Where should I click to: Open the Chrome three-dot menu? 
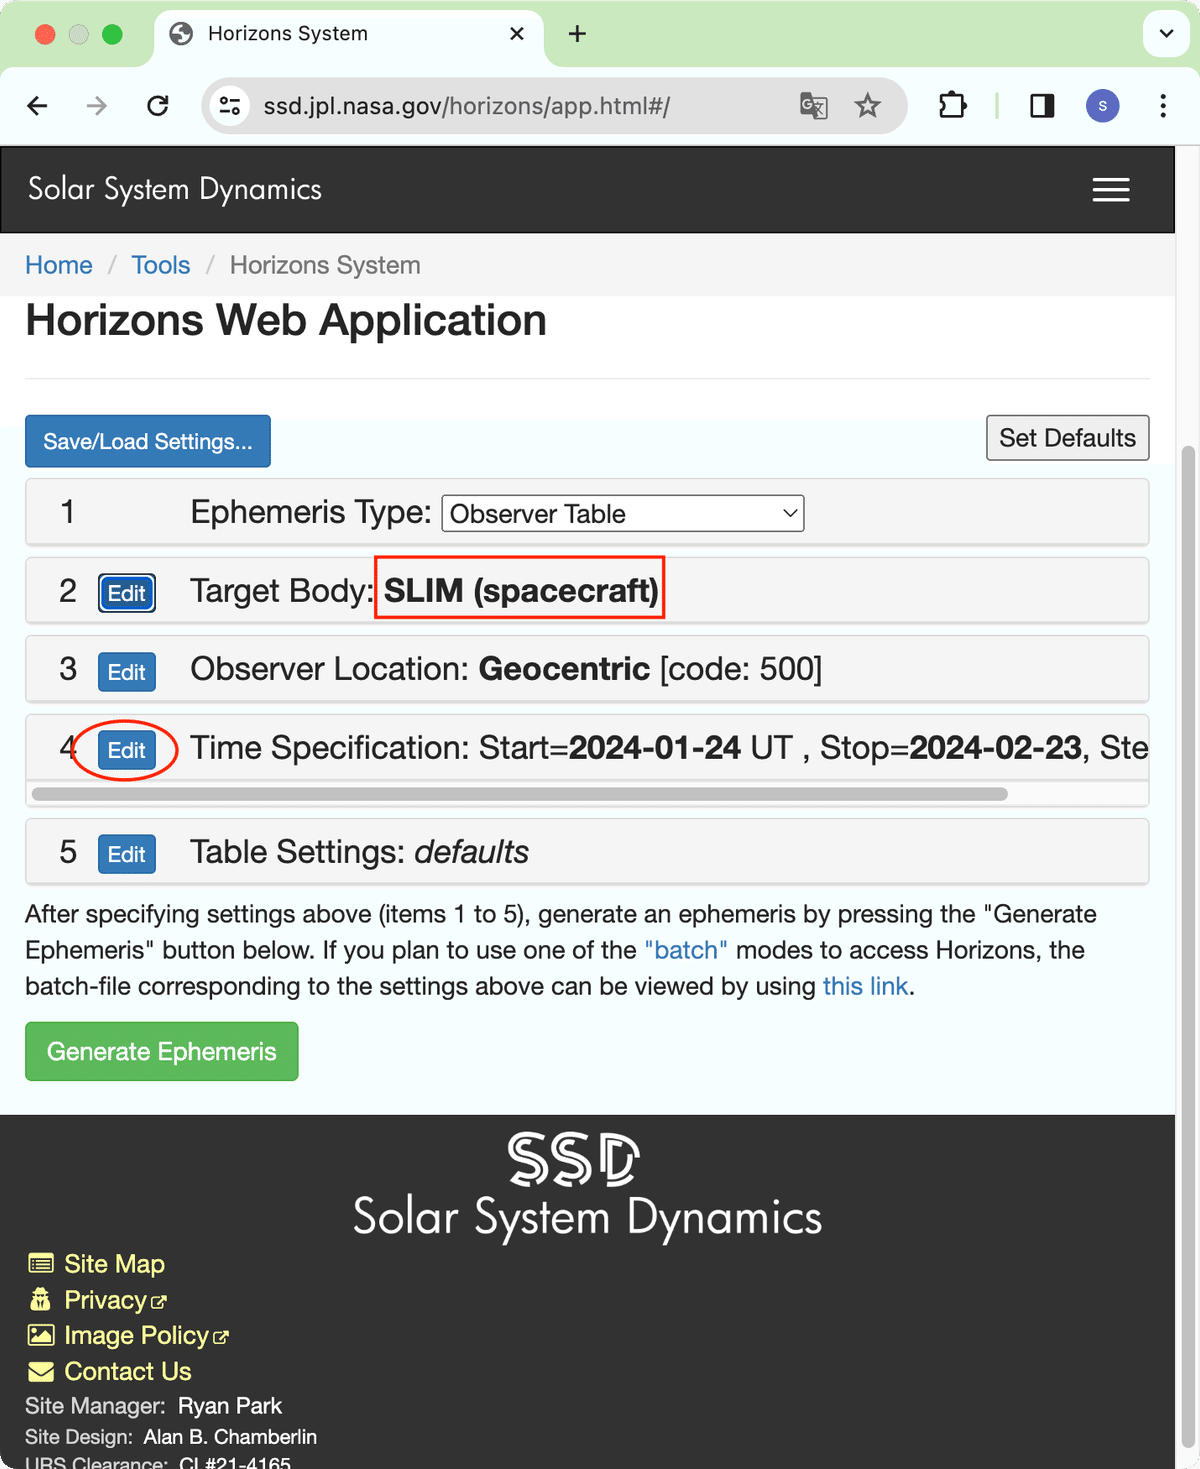click(x=1163, y=106)
